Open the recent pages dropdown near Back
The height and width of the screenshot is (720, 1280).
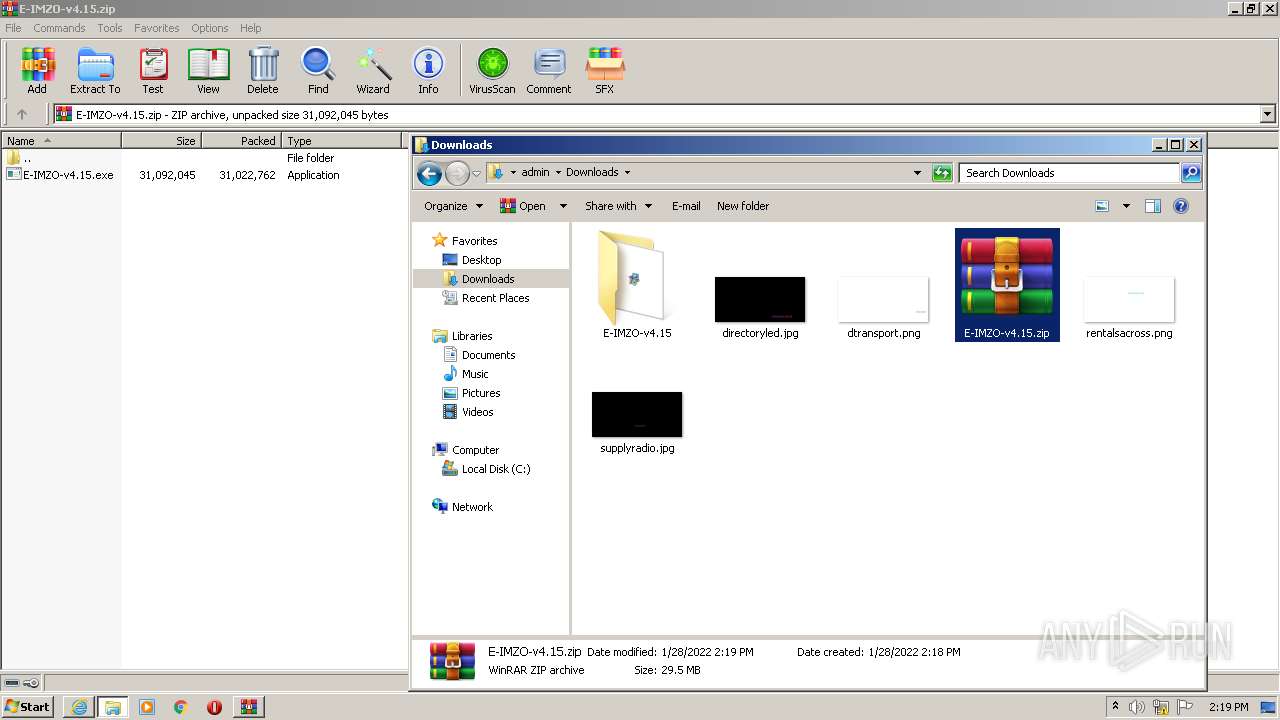477,173
